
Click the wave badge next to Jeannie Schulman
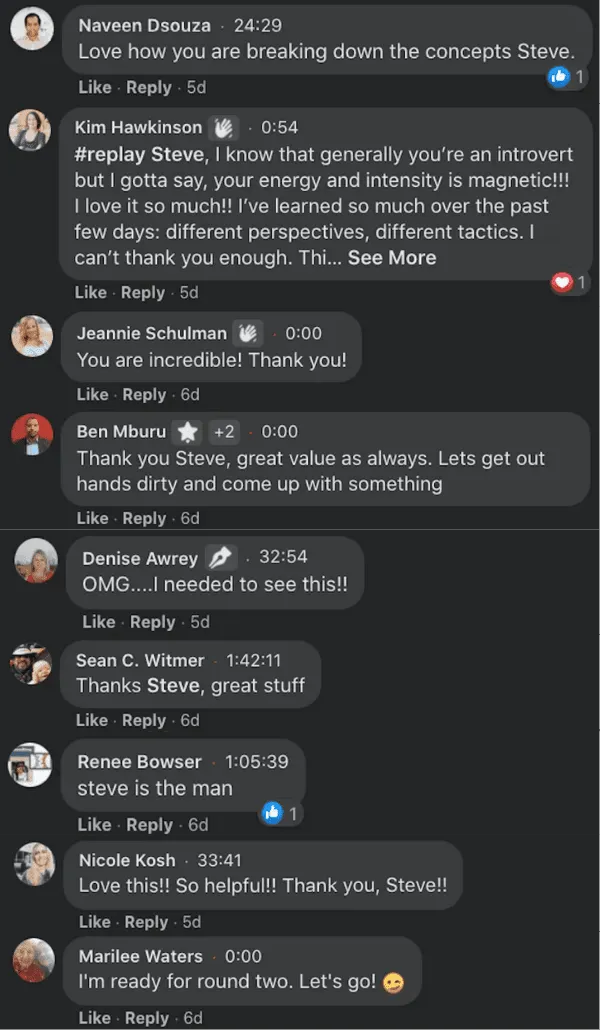pos(247,333)
